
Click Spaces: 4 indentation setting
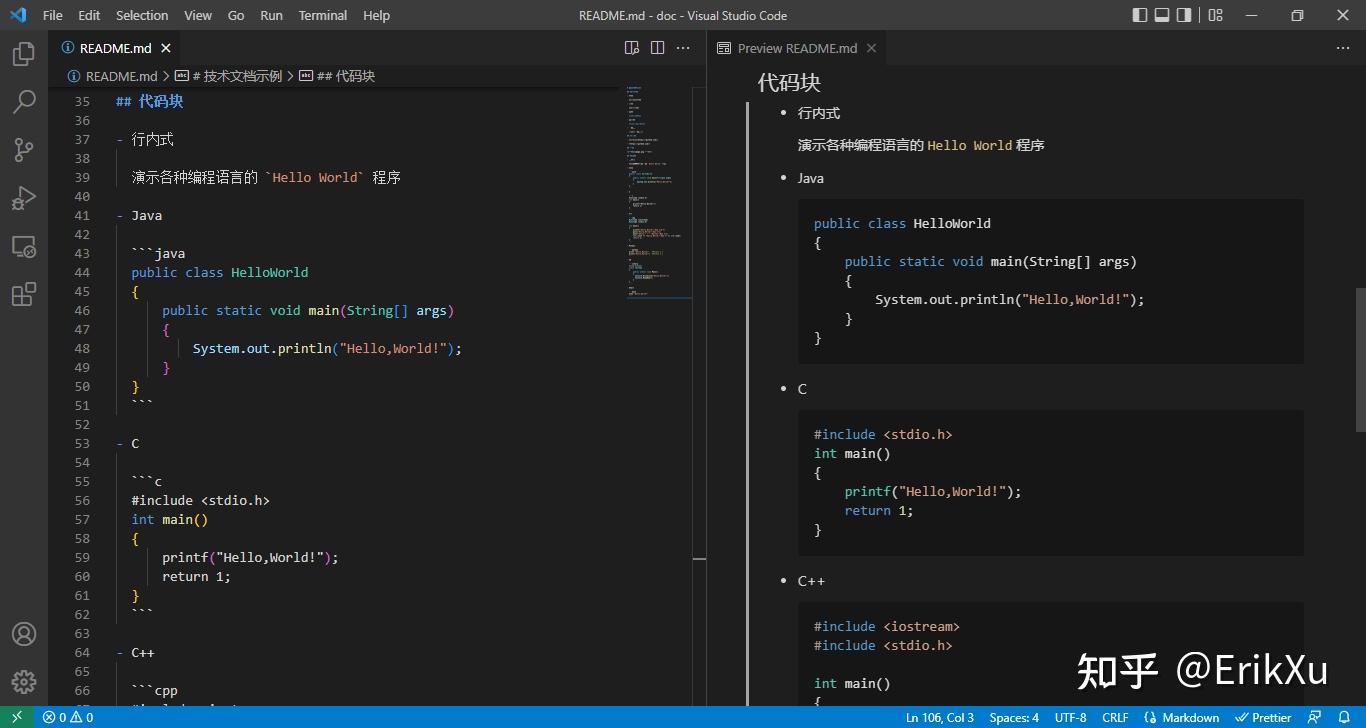point(1013,717)
